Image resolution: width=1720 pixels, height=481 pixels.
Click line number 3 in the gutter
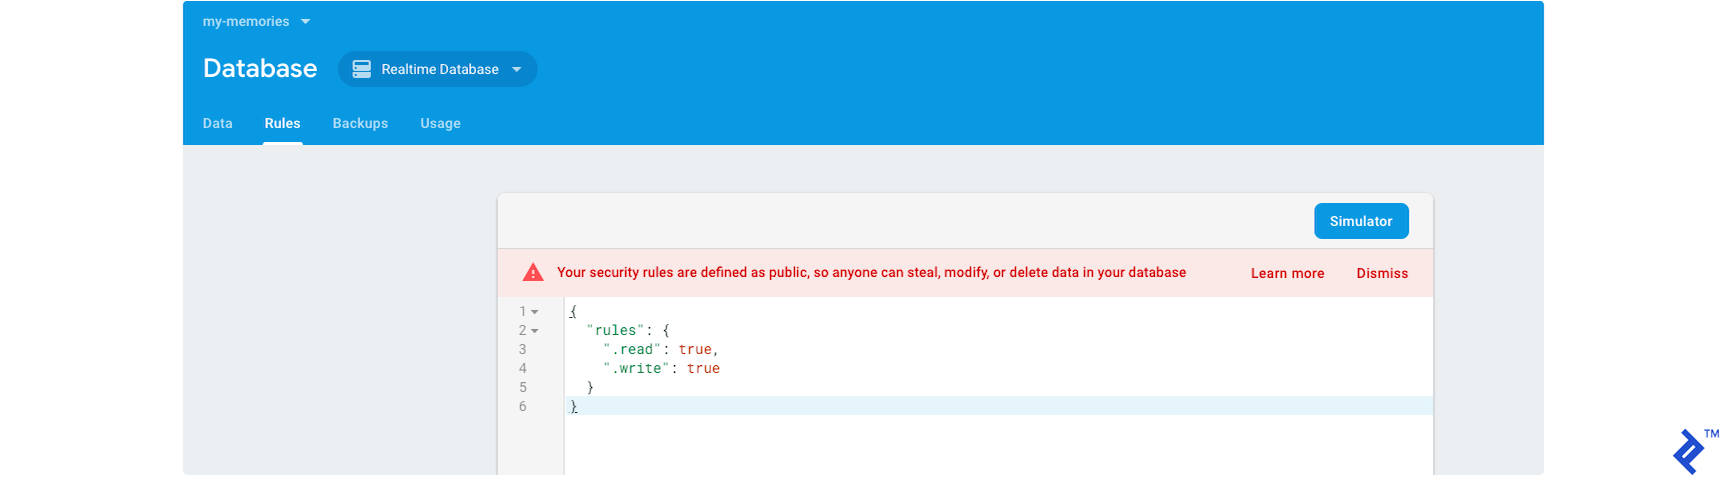(x=522, y=350)
